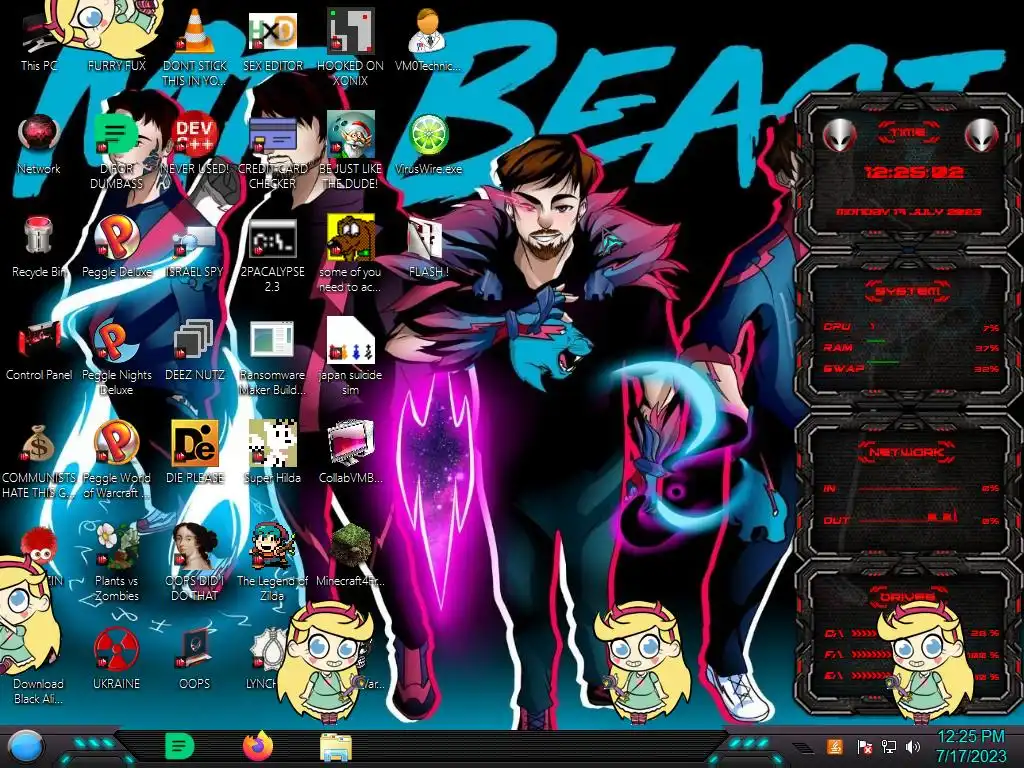This screenshot has height=768, width=1024.
Task: Launch VirusWire.exe lime icon
Action: click(x=428, y=144)
